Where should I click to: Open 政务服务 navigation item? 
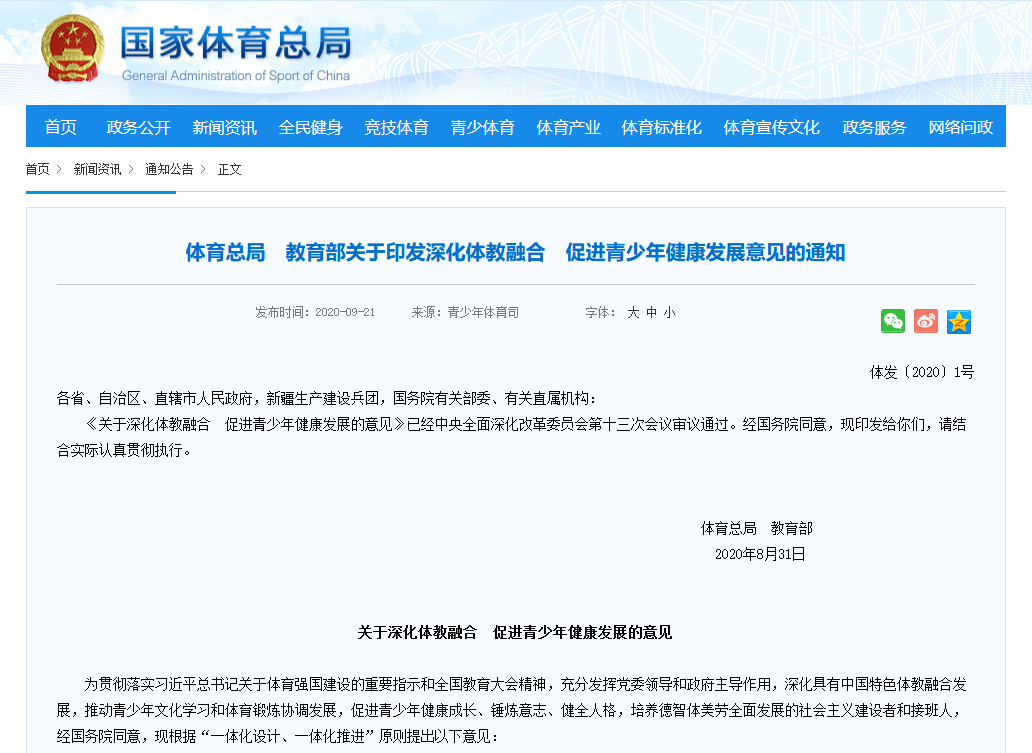(x=874, y=127)
